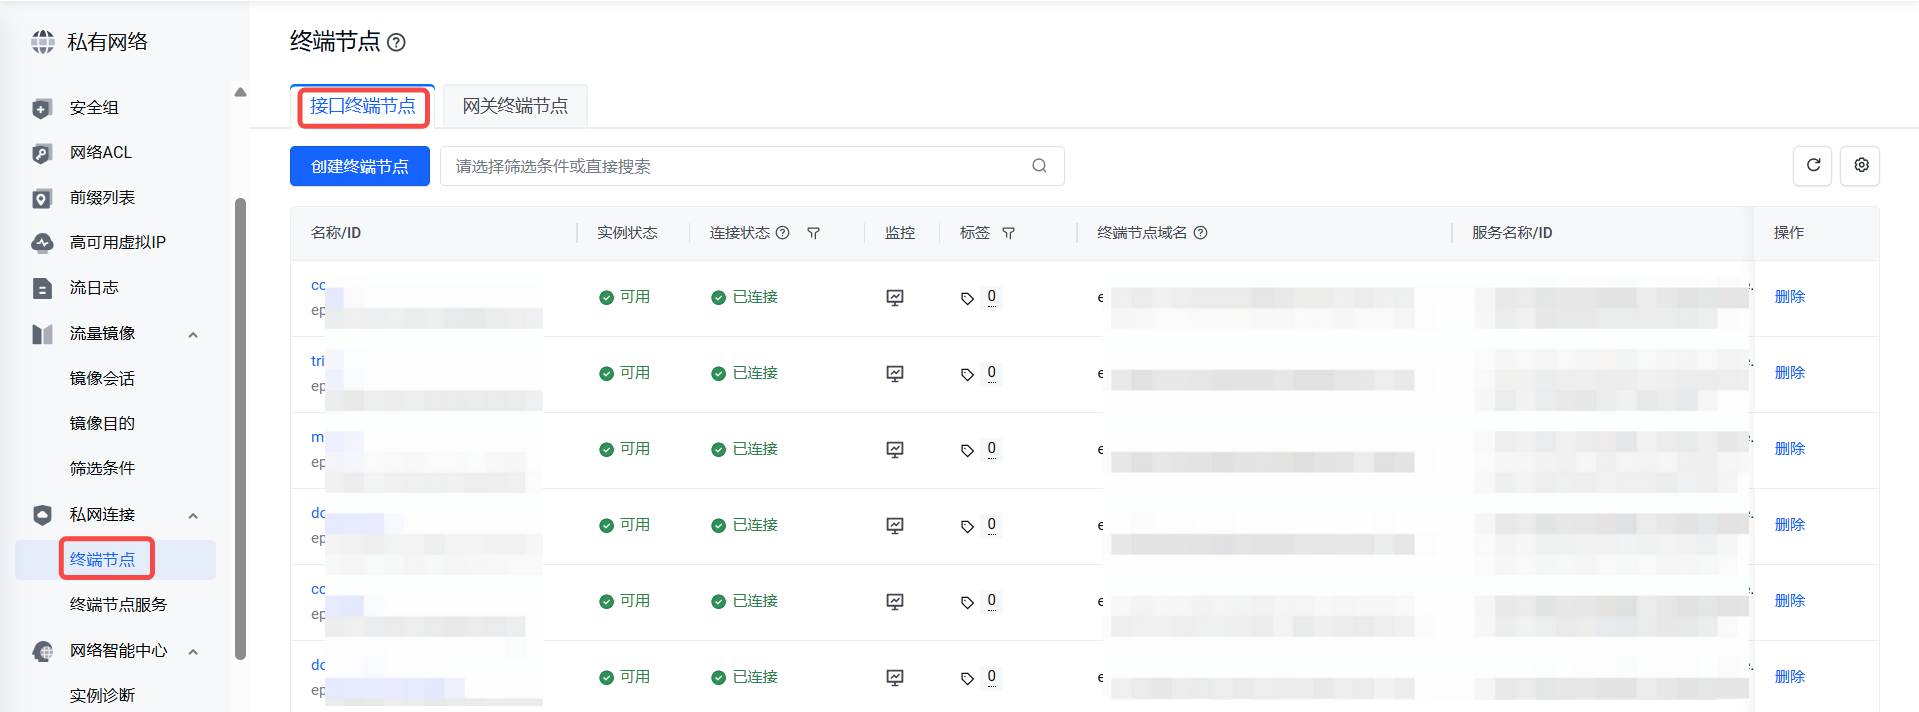The image size is (1919, 712).
Task: Select 筛选条件 in the sidebar
Action: click(x=102, y=468)
